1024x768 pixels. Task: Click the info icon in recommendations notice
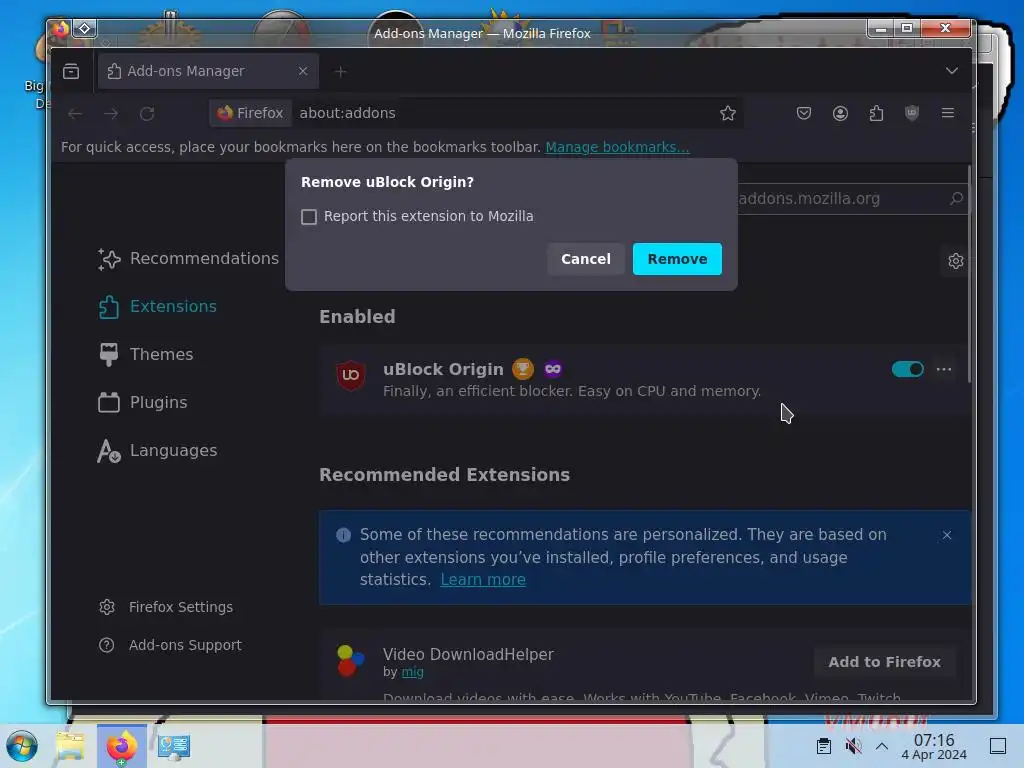pos(344,535)
